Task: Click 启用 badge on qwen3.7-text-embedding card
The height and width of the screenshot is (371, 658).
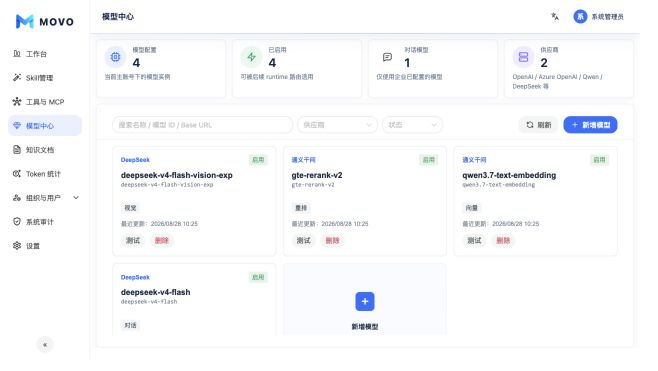Action: click(x=599, y=160)
